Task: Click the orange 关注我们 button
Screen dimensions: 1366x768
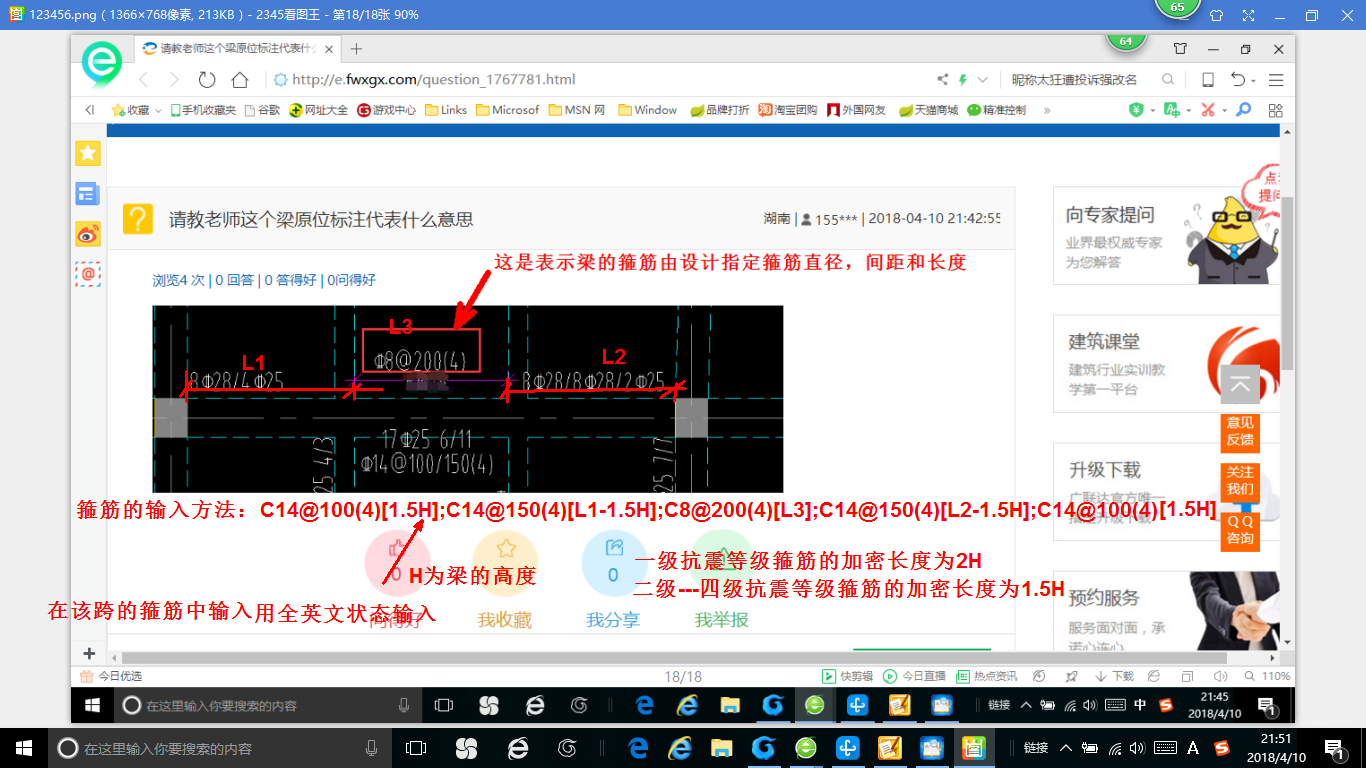Action: tap(1240, 481)
